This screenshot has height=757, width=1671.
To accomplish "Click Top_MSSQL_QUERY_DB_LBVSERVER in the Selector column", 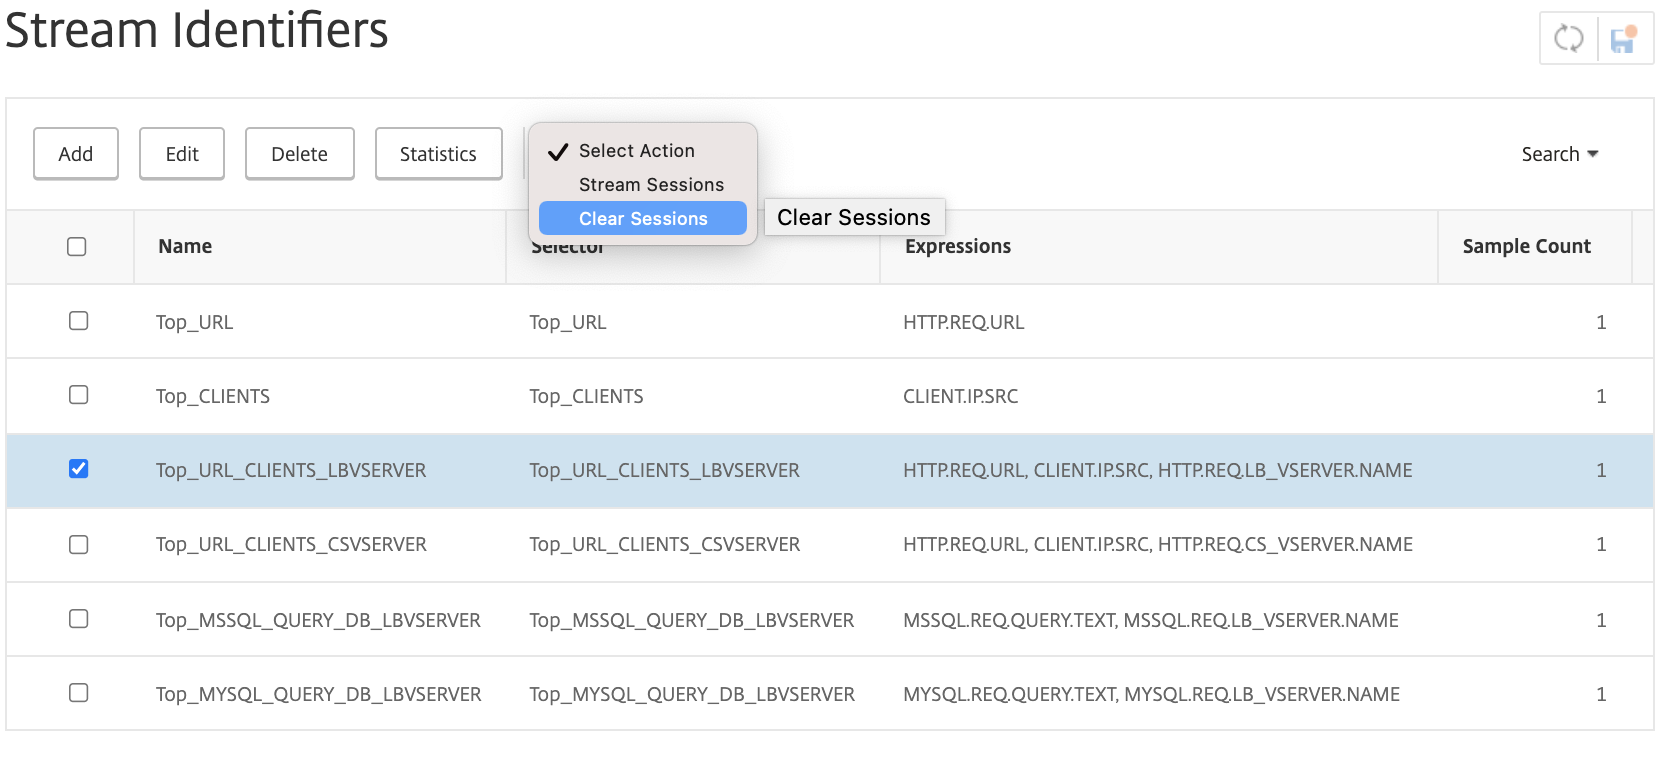I will (692, 620).
